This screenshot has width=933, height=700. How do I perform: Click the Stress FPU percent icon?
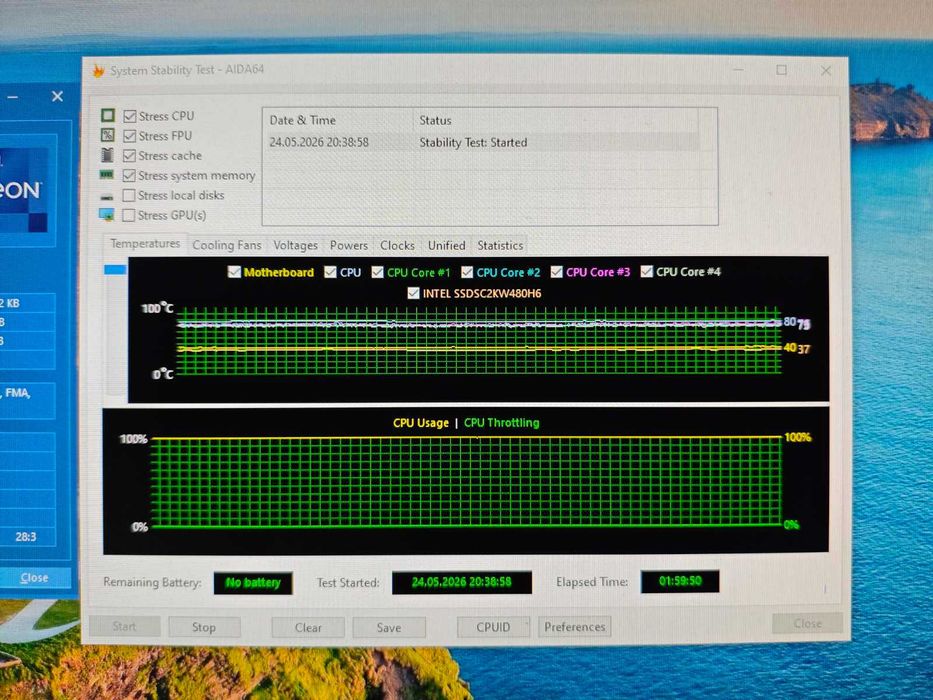pos(107,135)
